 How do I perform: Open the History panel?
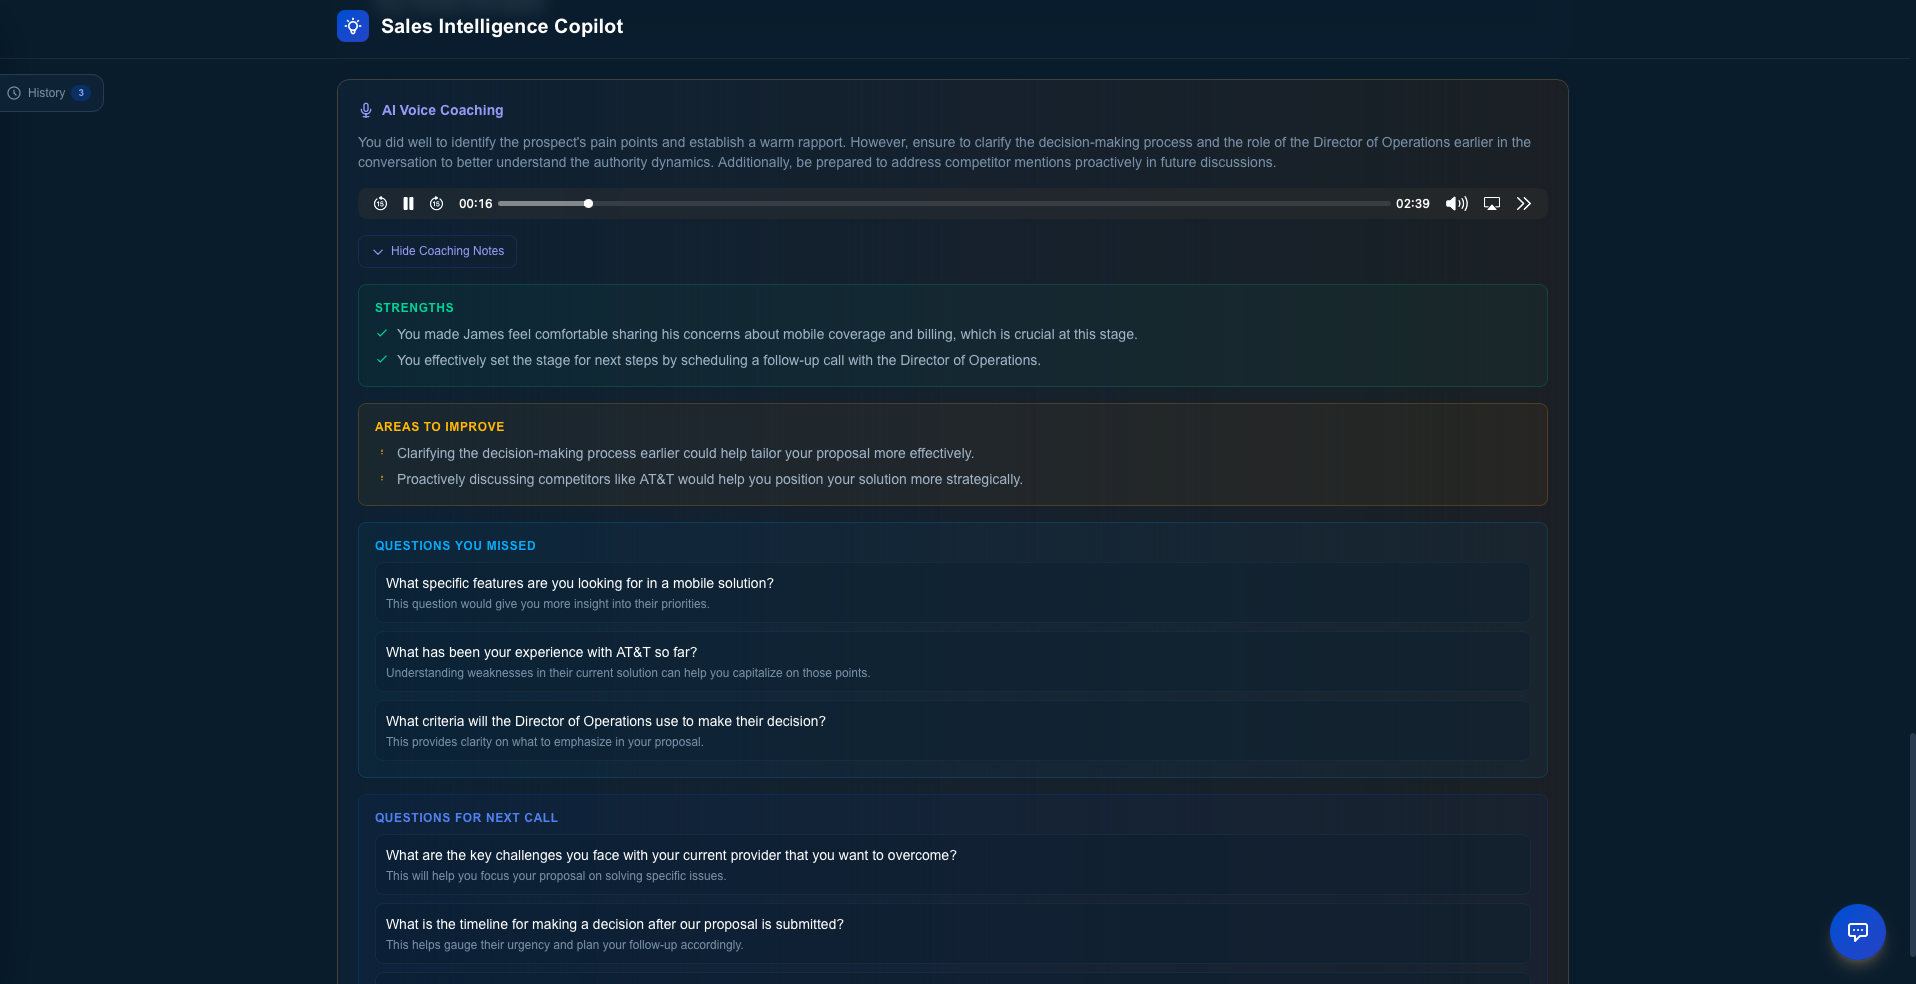50,93
